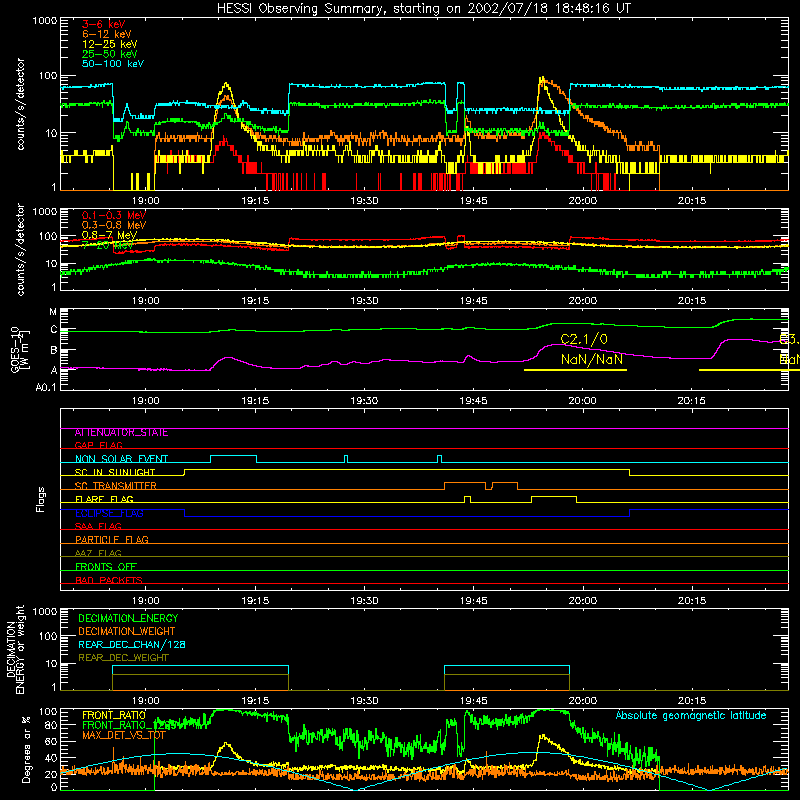The image size is (800, 800).
Task: Select the PARTICLE_FLAG label
Action: (x=112, y=539)
